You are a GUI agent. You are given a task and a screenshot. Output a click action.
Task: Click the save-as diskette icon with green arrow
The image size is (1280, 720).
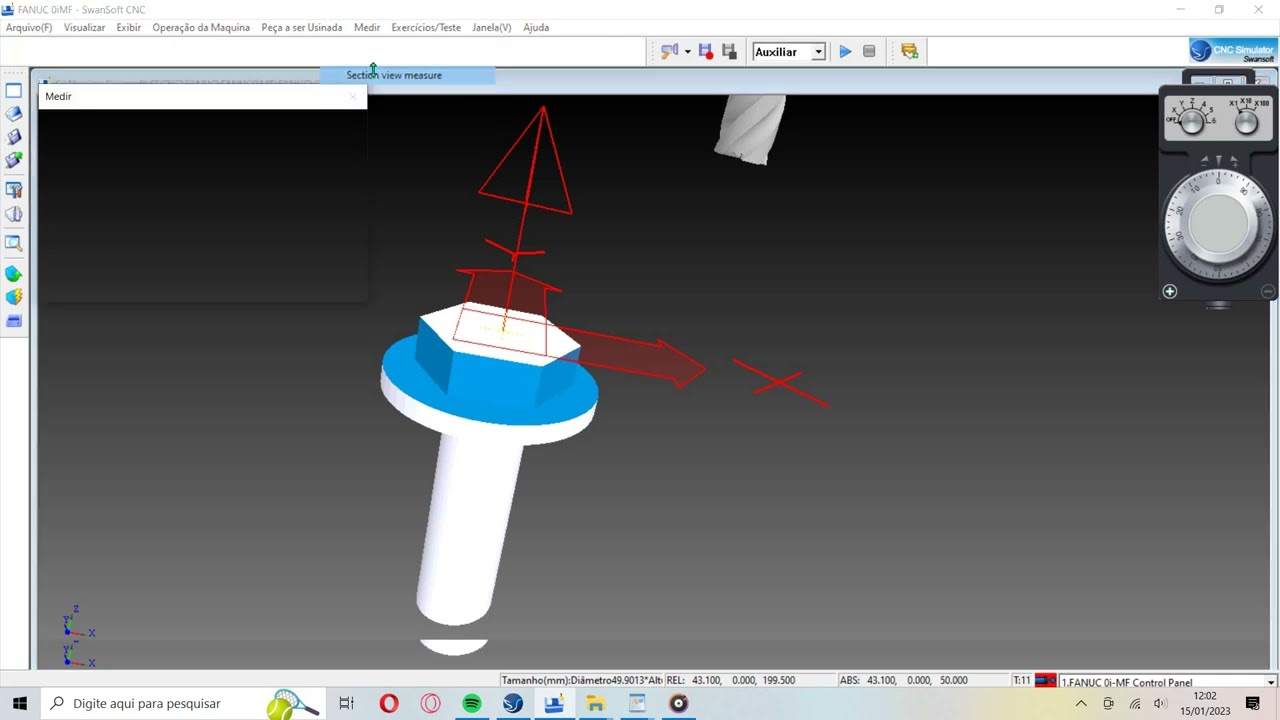(x=14, y=160)
